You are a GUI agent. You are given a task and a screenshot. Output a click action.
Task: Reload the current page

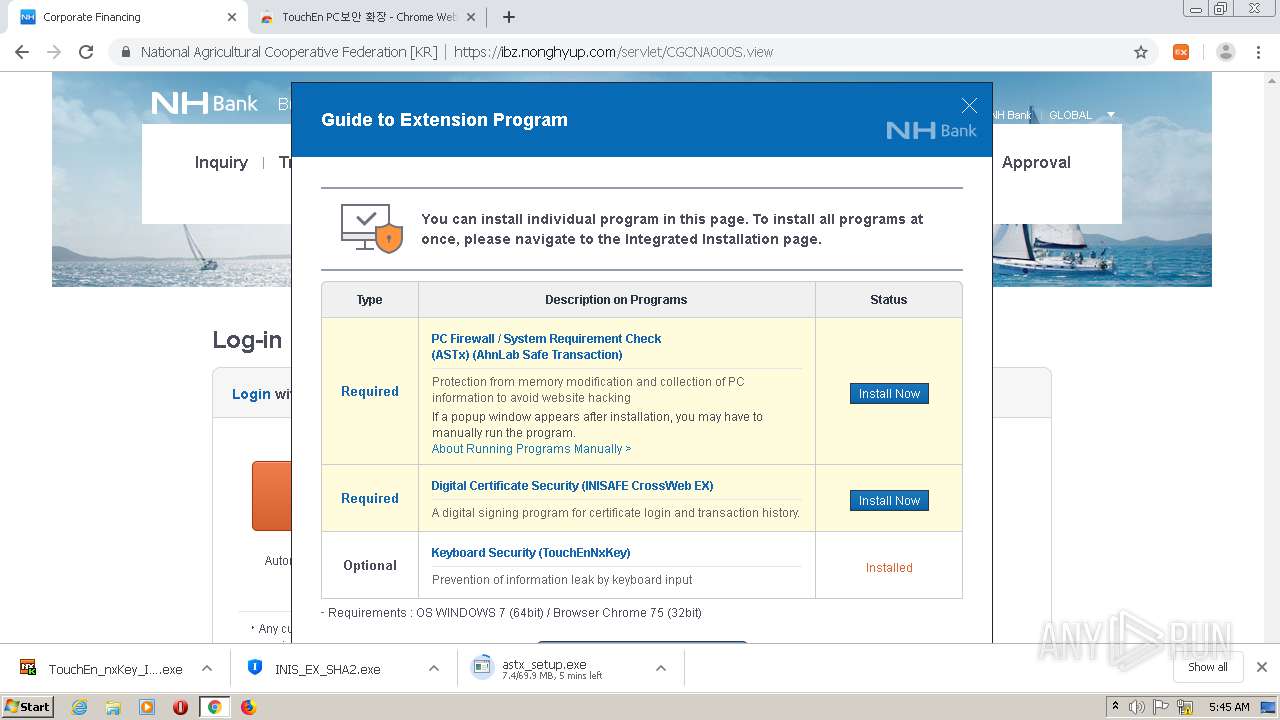tap(86, 52)
